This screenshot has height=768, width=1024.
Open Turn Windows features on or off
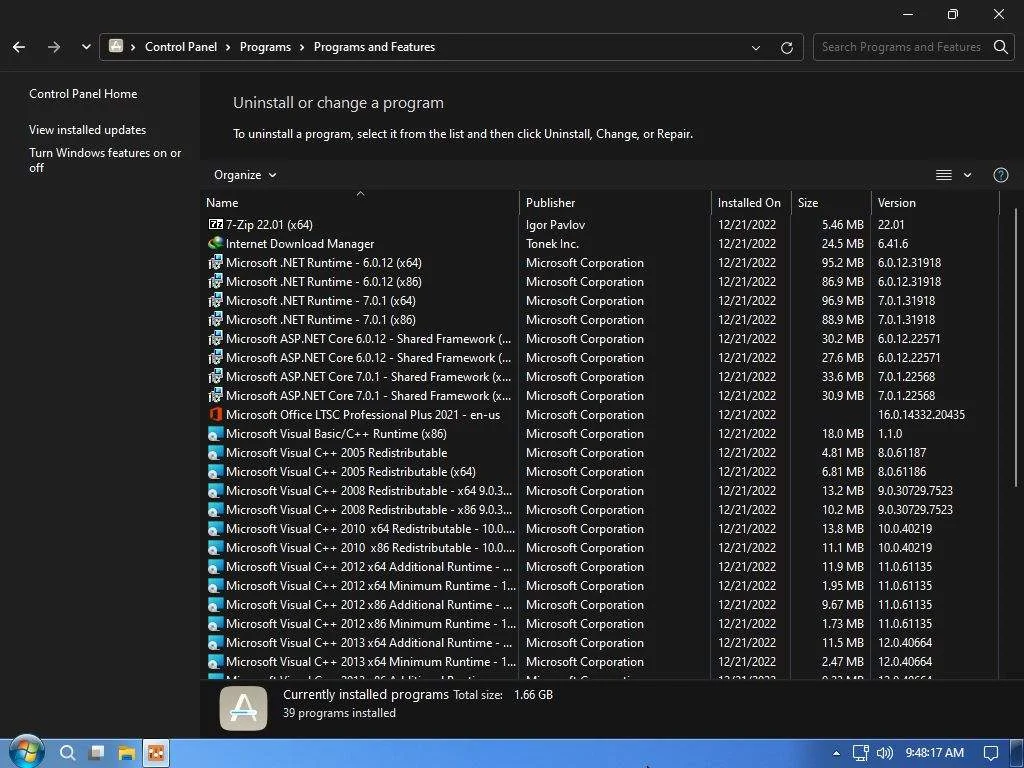pyautogui.click(x=105, y=160)
